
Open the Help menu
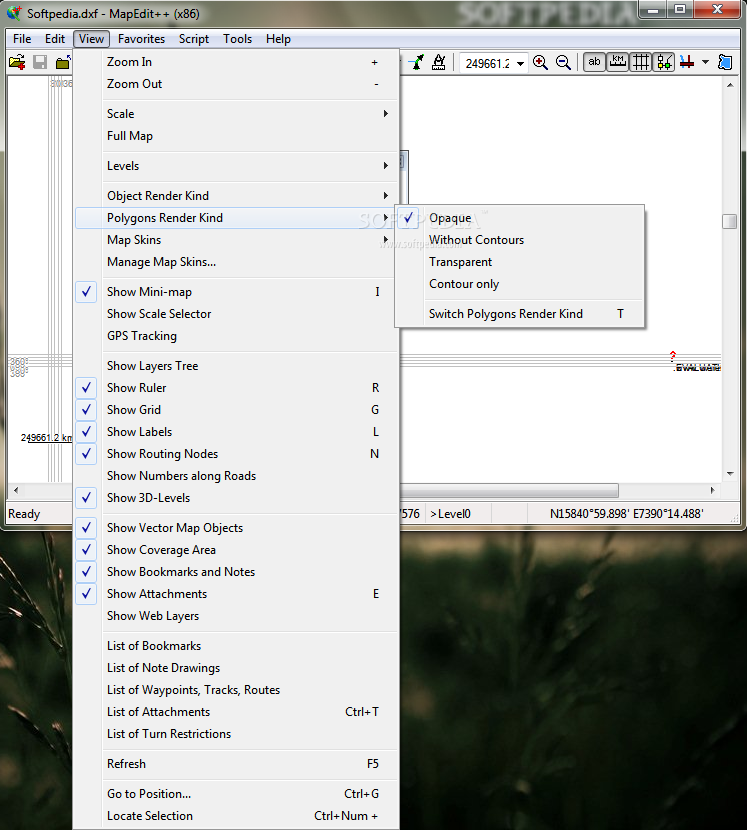tap(278, 39)
